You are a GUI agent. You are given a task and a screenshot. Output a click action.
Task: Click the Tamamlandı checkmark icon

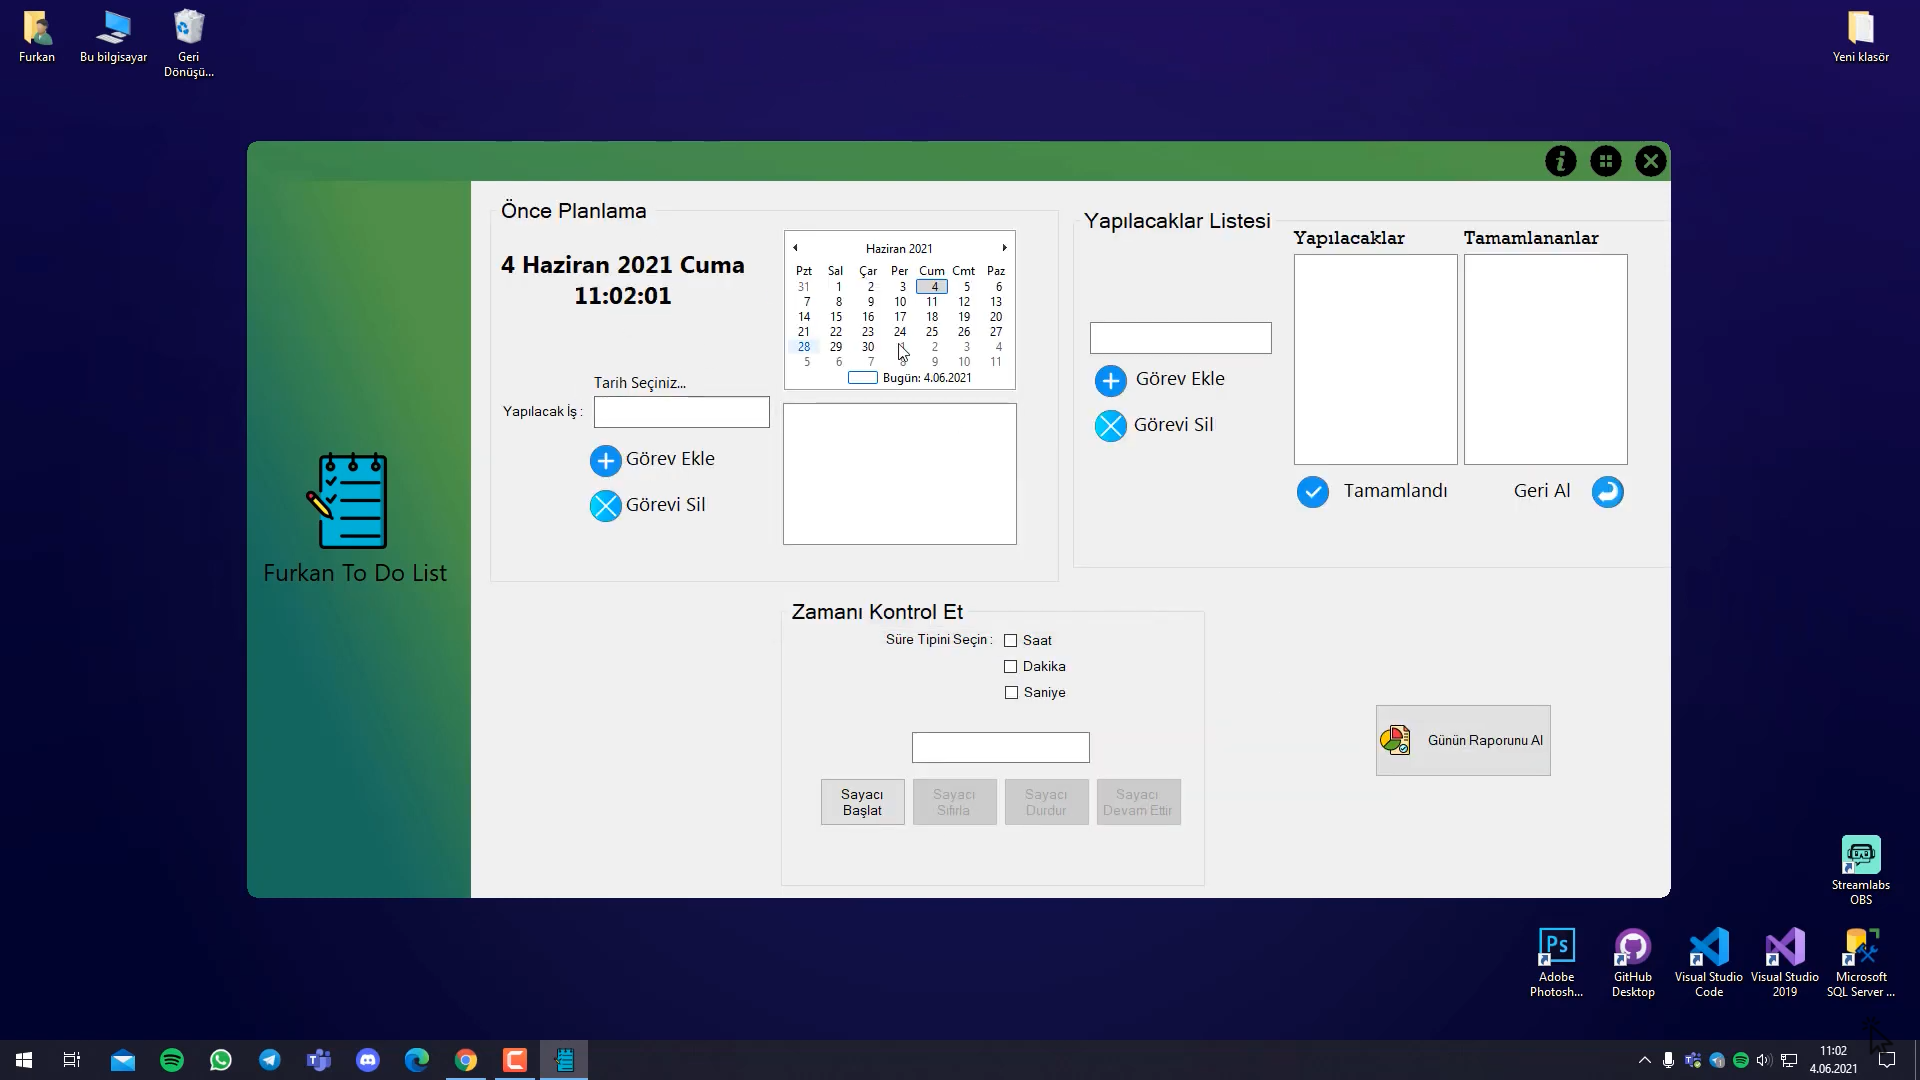[x=1312, y=492]
